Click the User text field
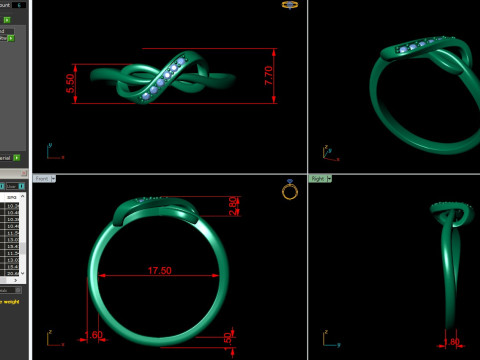The height and width of the screenshot is (360, 480). [x=12, y=186]
